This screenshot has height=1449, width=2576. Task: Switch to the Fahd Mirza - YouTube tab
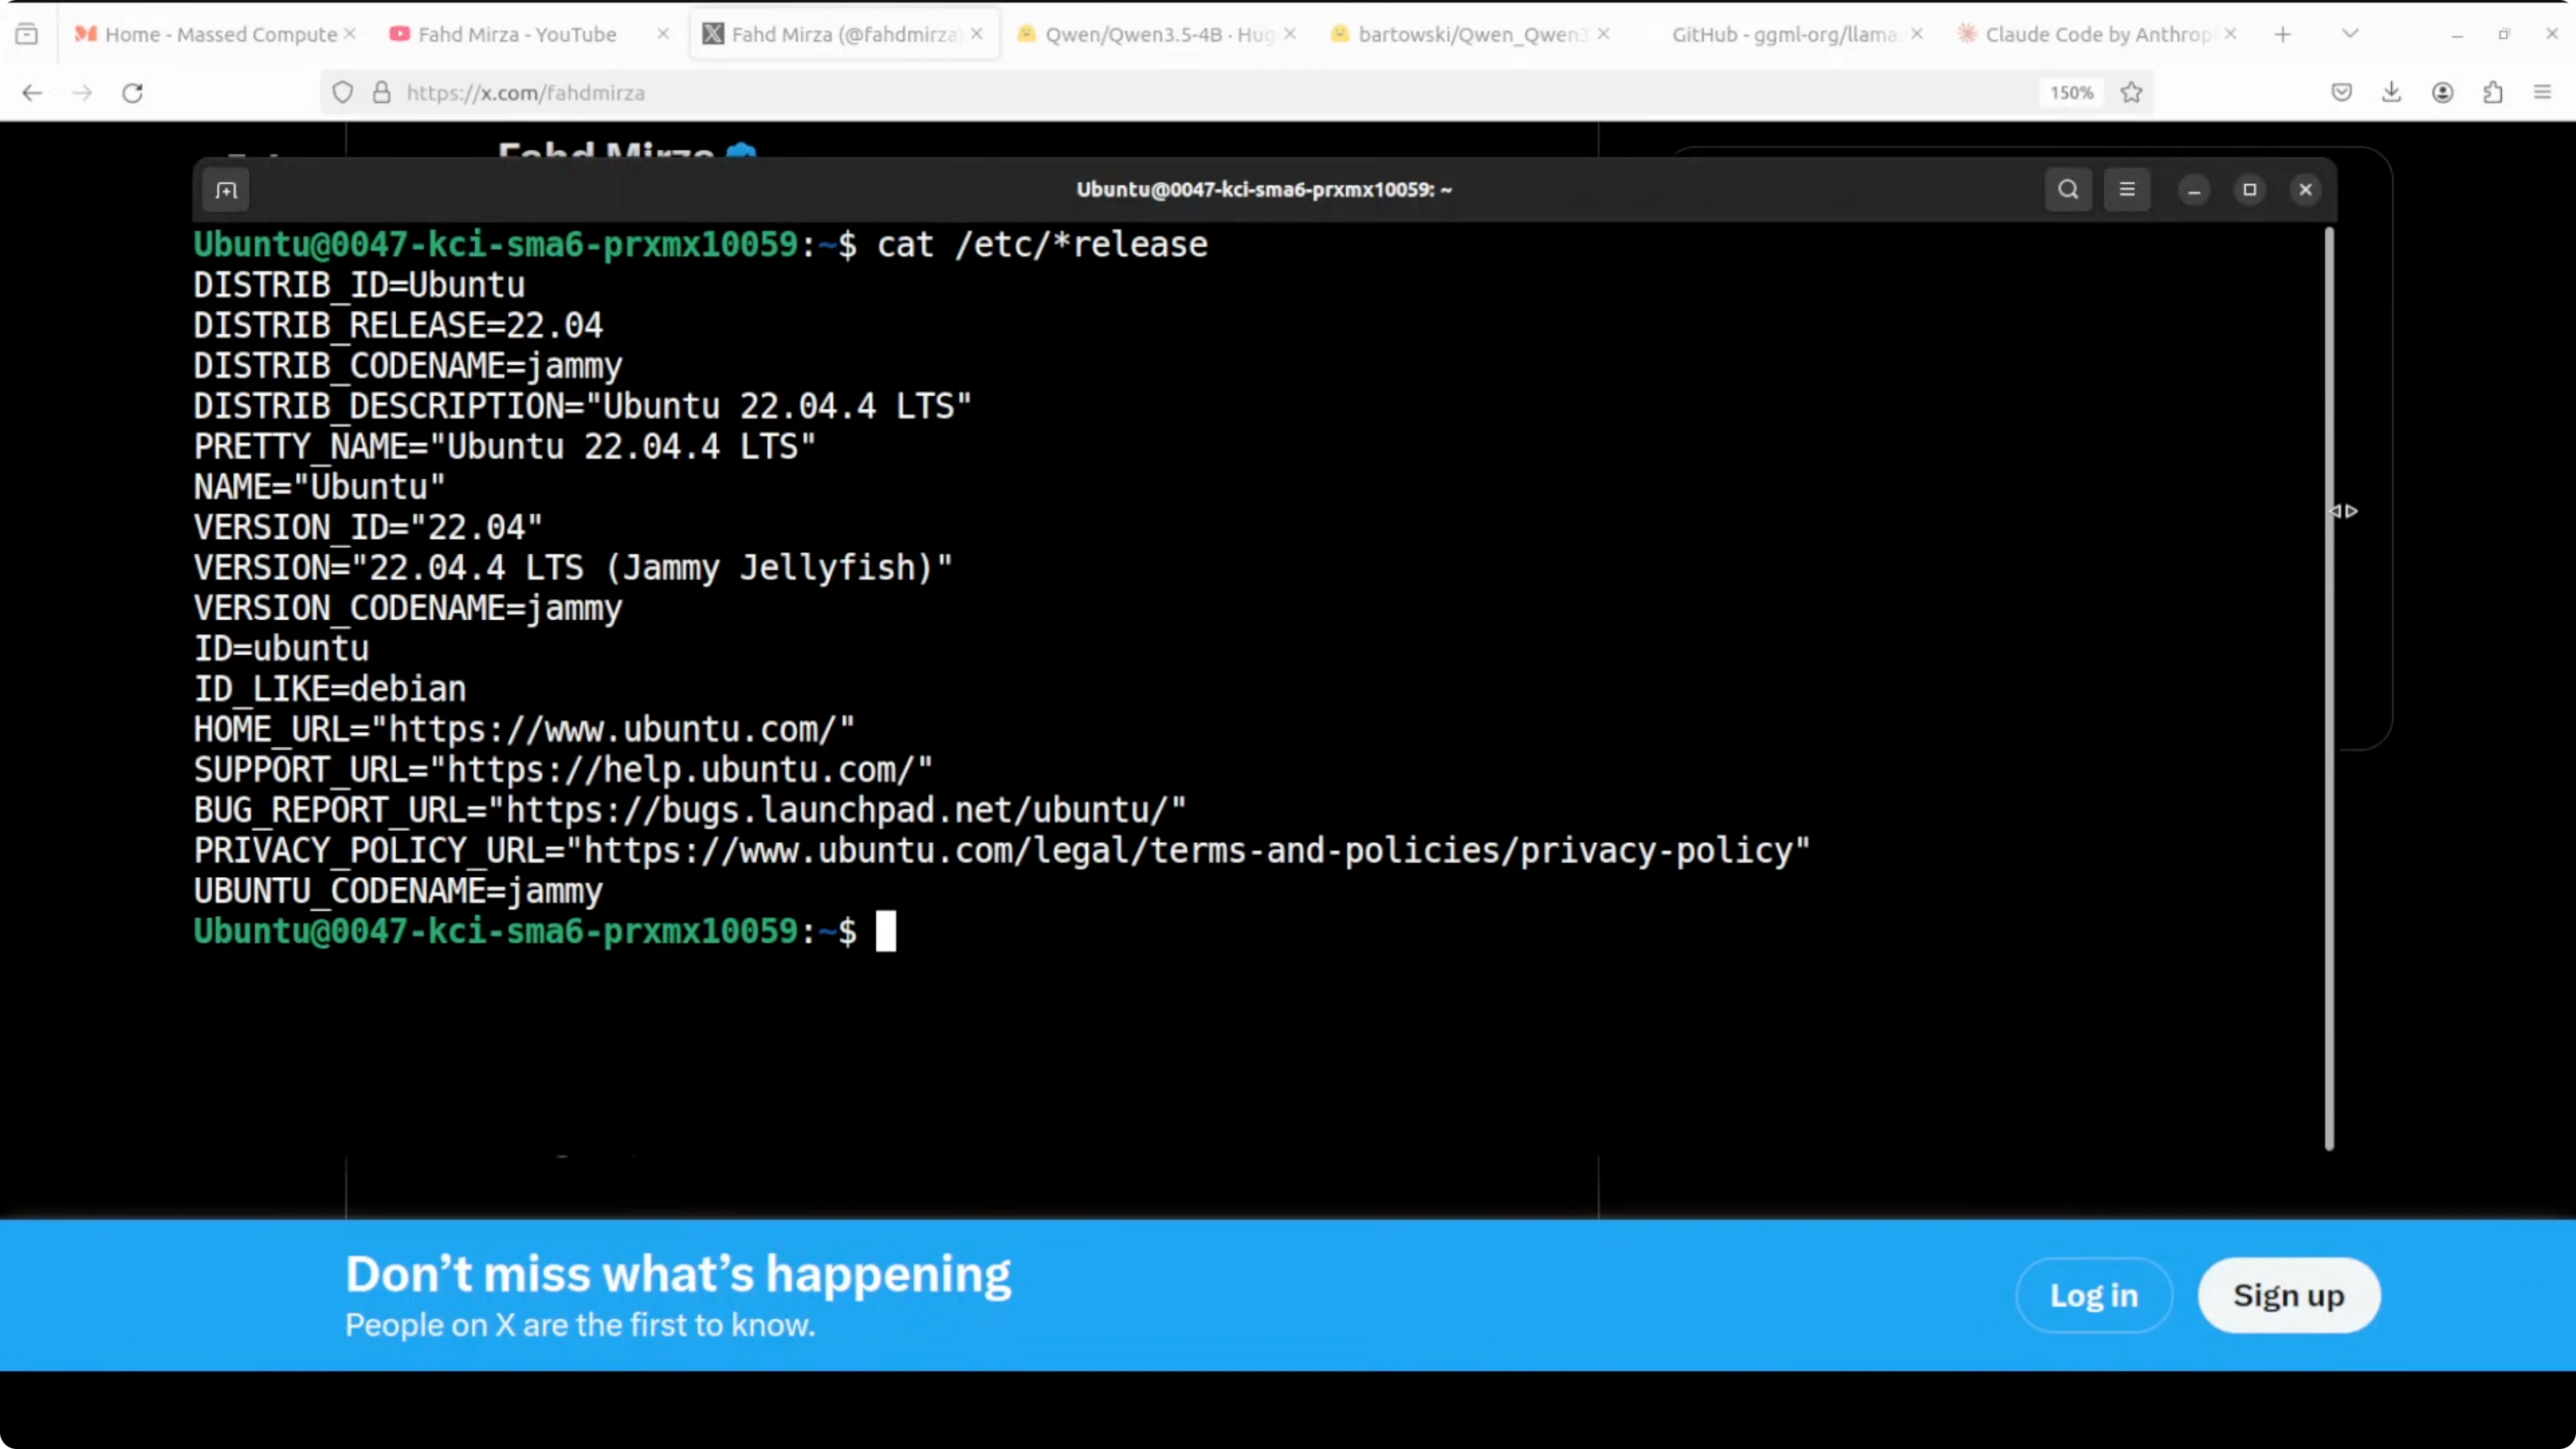click(x=516, y=34)
